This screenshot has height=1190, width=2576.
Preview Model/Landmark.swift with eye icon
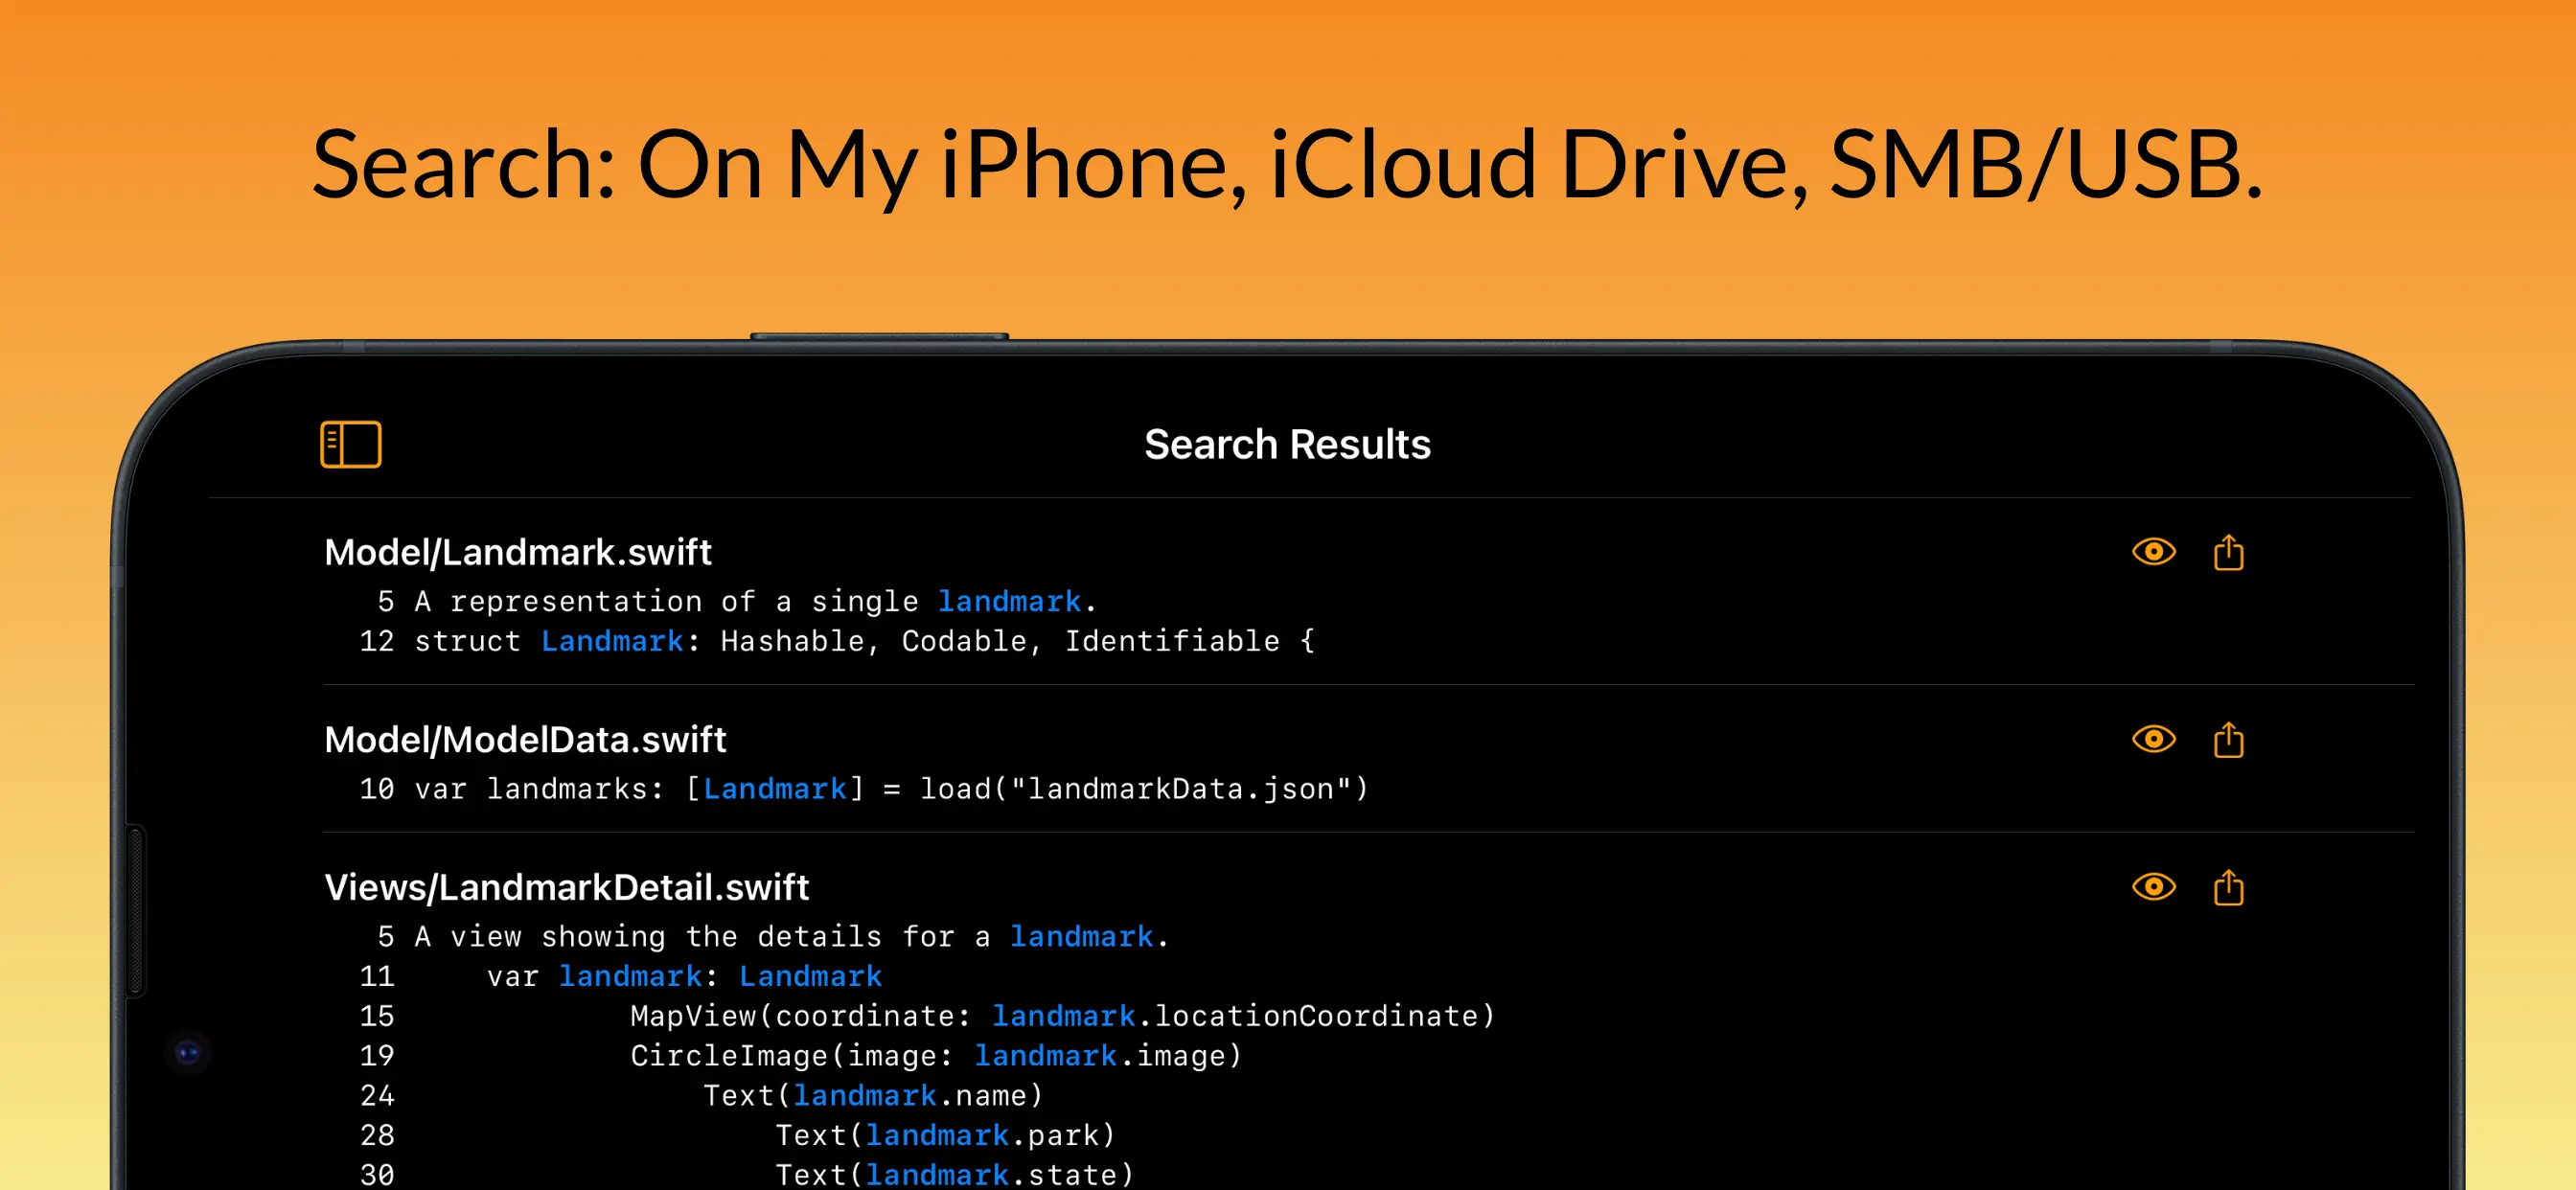pos(2153,552)
